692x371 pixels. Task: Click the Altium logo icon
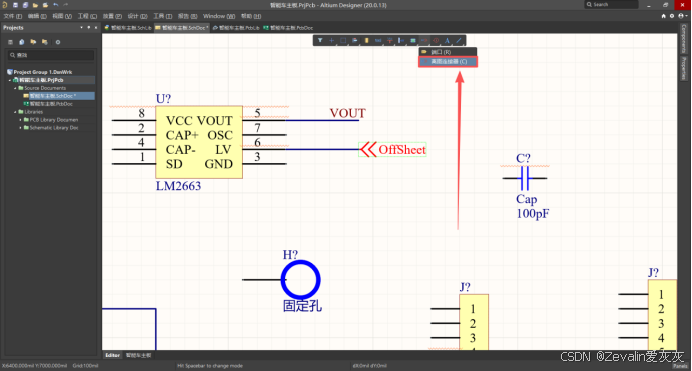pos(5,5)
